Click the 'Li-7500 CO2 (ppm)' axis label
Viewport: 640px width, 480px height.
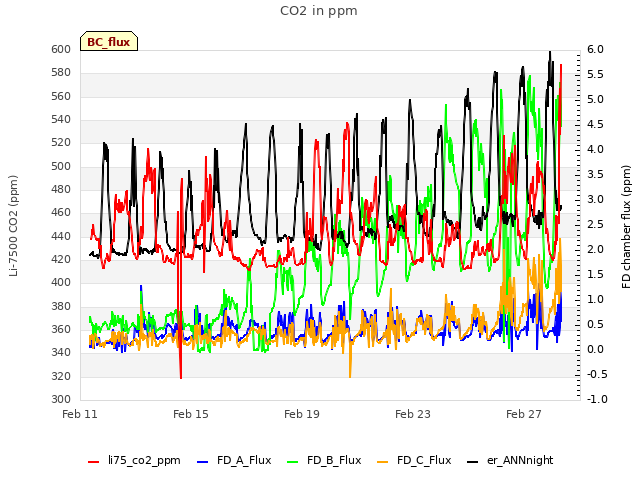13,226
